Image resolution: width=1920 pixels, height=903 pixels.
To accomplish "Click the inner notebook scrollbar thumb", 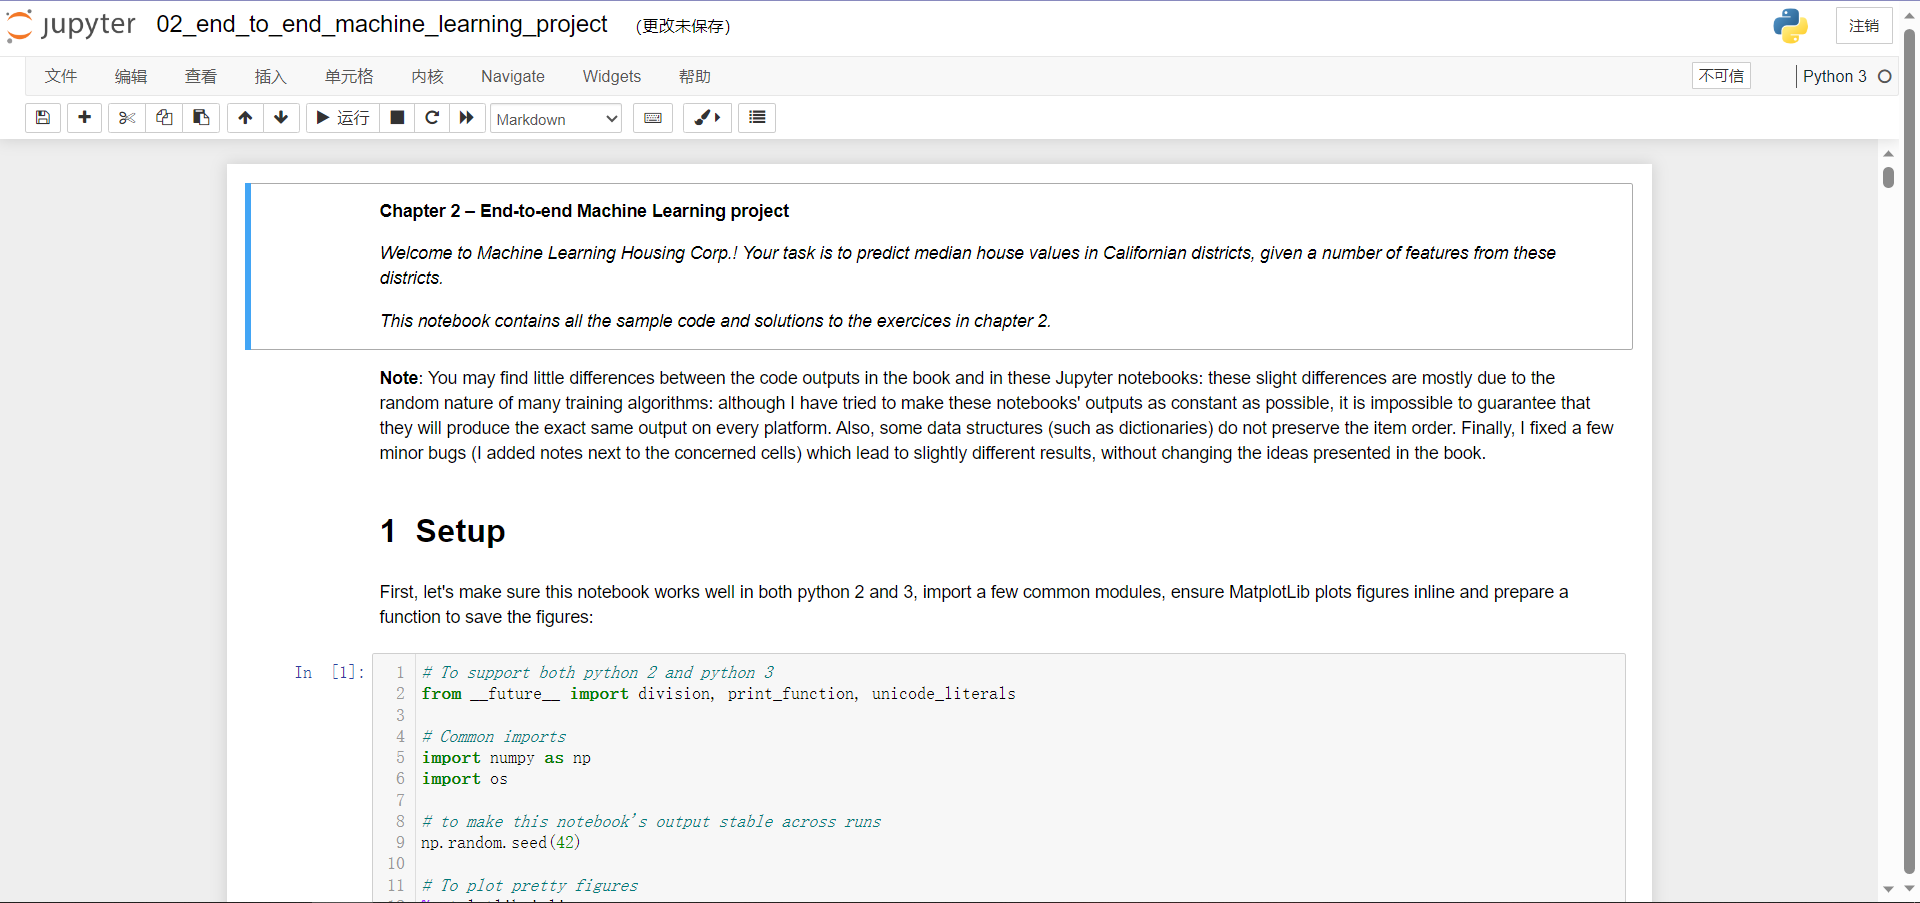I will pos(1888,177).
